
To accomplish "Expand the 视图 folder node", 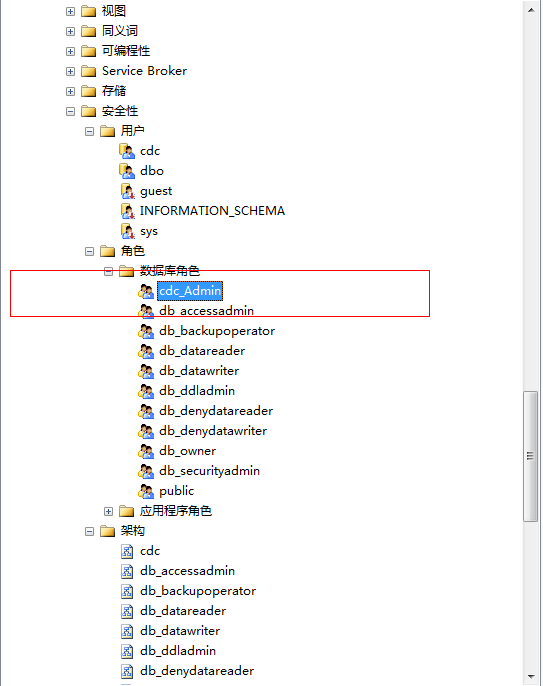I will pyautogui.click(x=70, y=11).
